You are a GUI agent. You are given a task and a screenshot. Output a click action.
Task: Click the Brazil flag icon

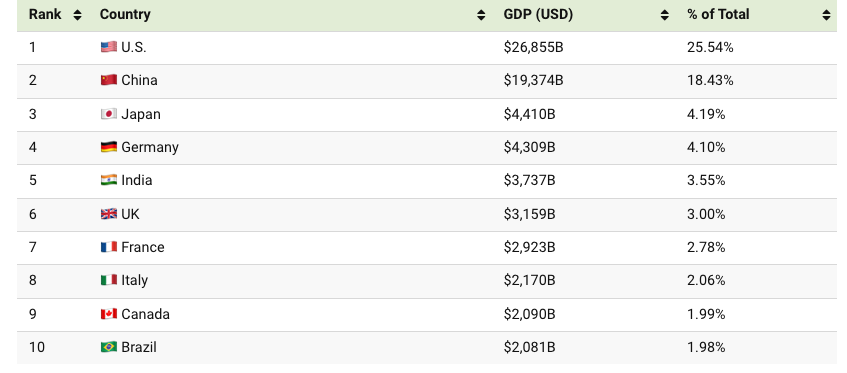[109, 347]
